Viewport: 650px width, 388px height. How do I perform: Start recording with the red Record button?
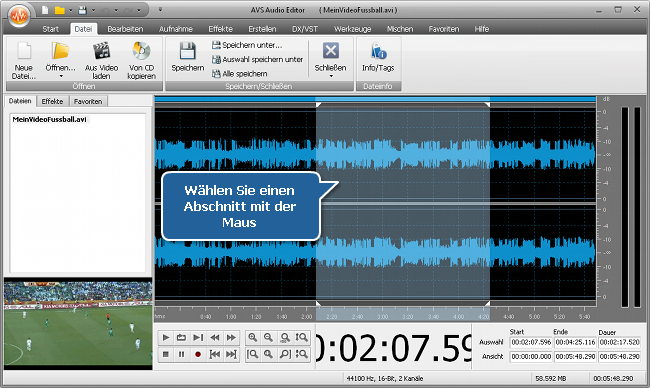pos(198,354)
